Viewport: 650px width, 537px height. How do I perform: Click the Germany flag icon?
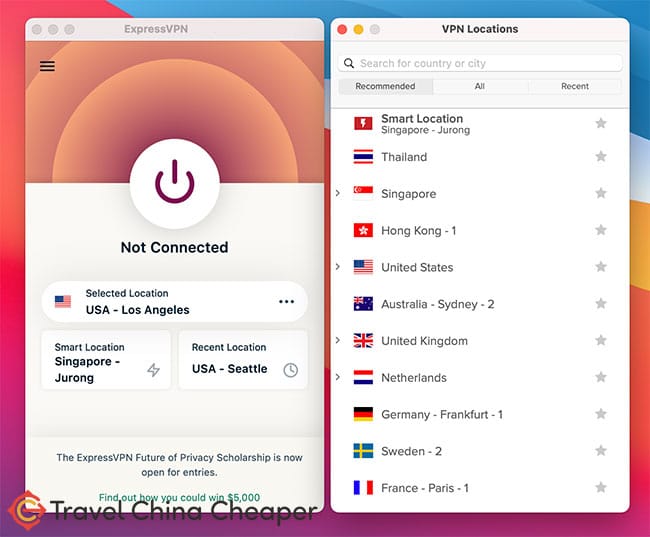tap(363, 414)
